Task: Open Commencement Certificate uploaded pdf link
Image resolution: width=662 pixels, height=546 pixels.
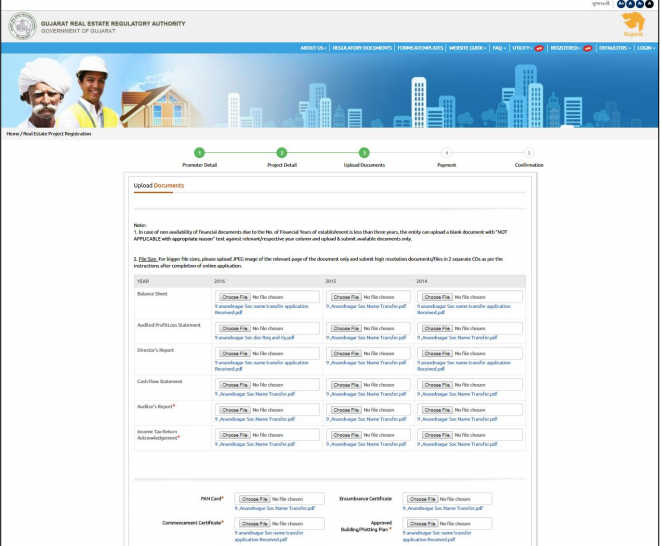Action: 269,536
